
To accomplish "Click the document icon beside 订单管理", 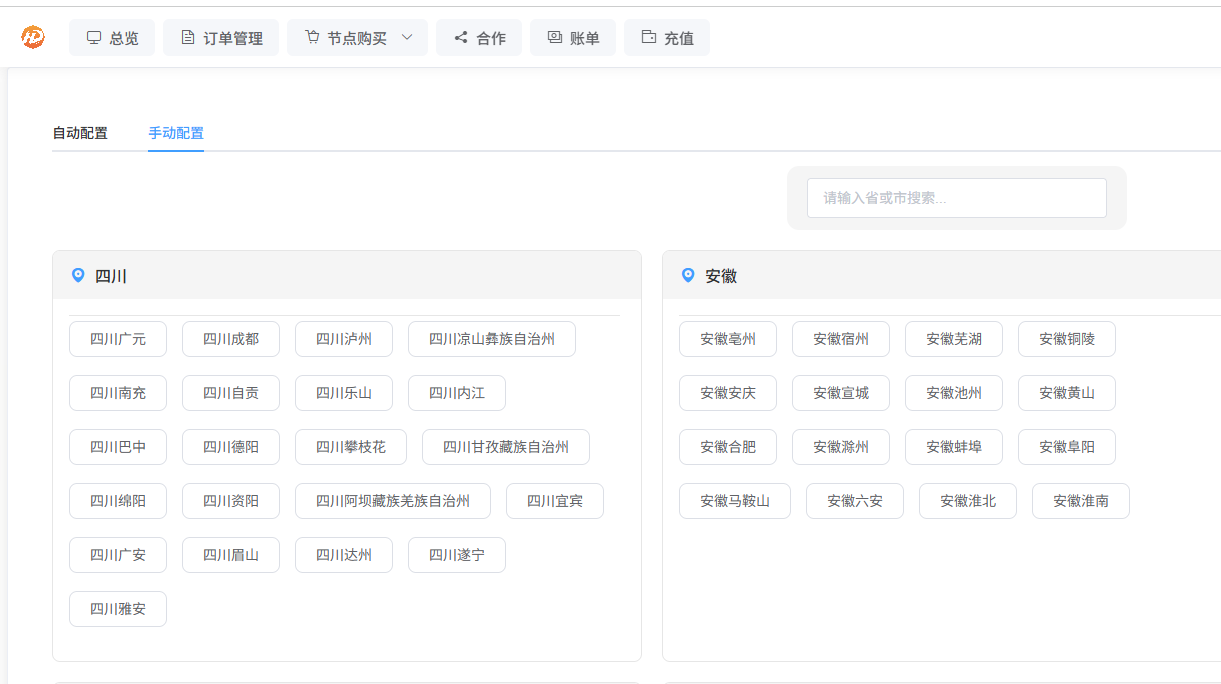I will coord(188,38).
